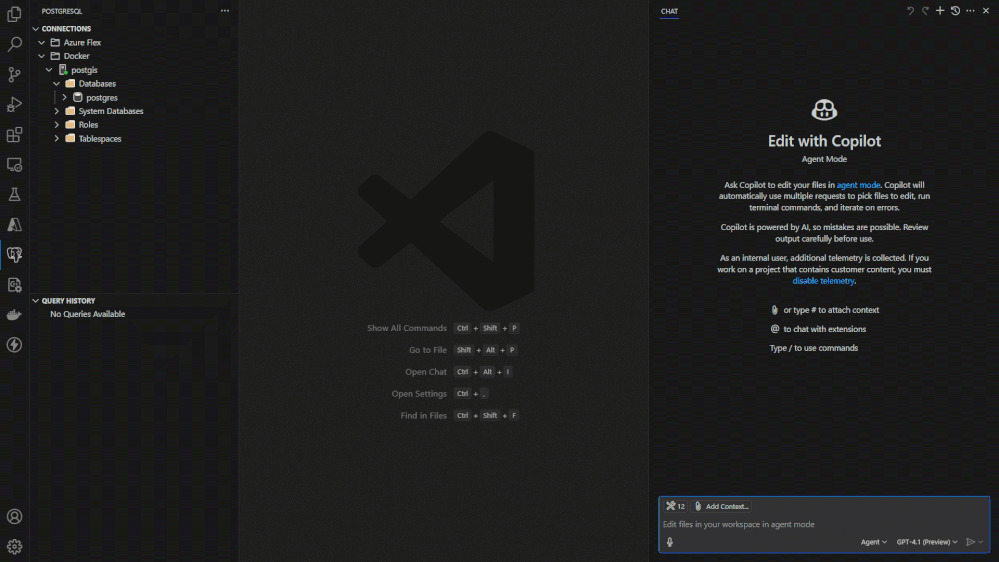
Task: Open Remote Explorer view
Action: click(x=14, y=164)
